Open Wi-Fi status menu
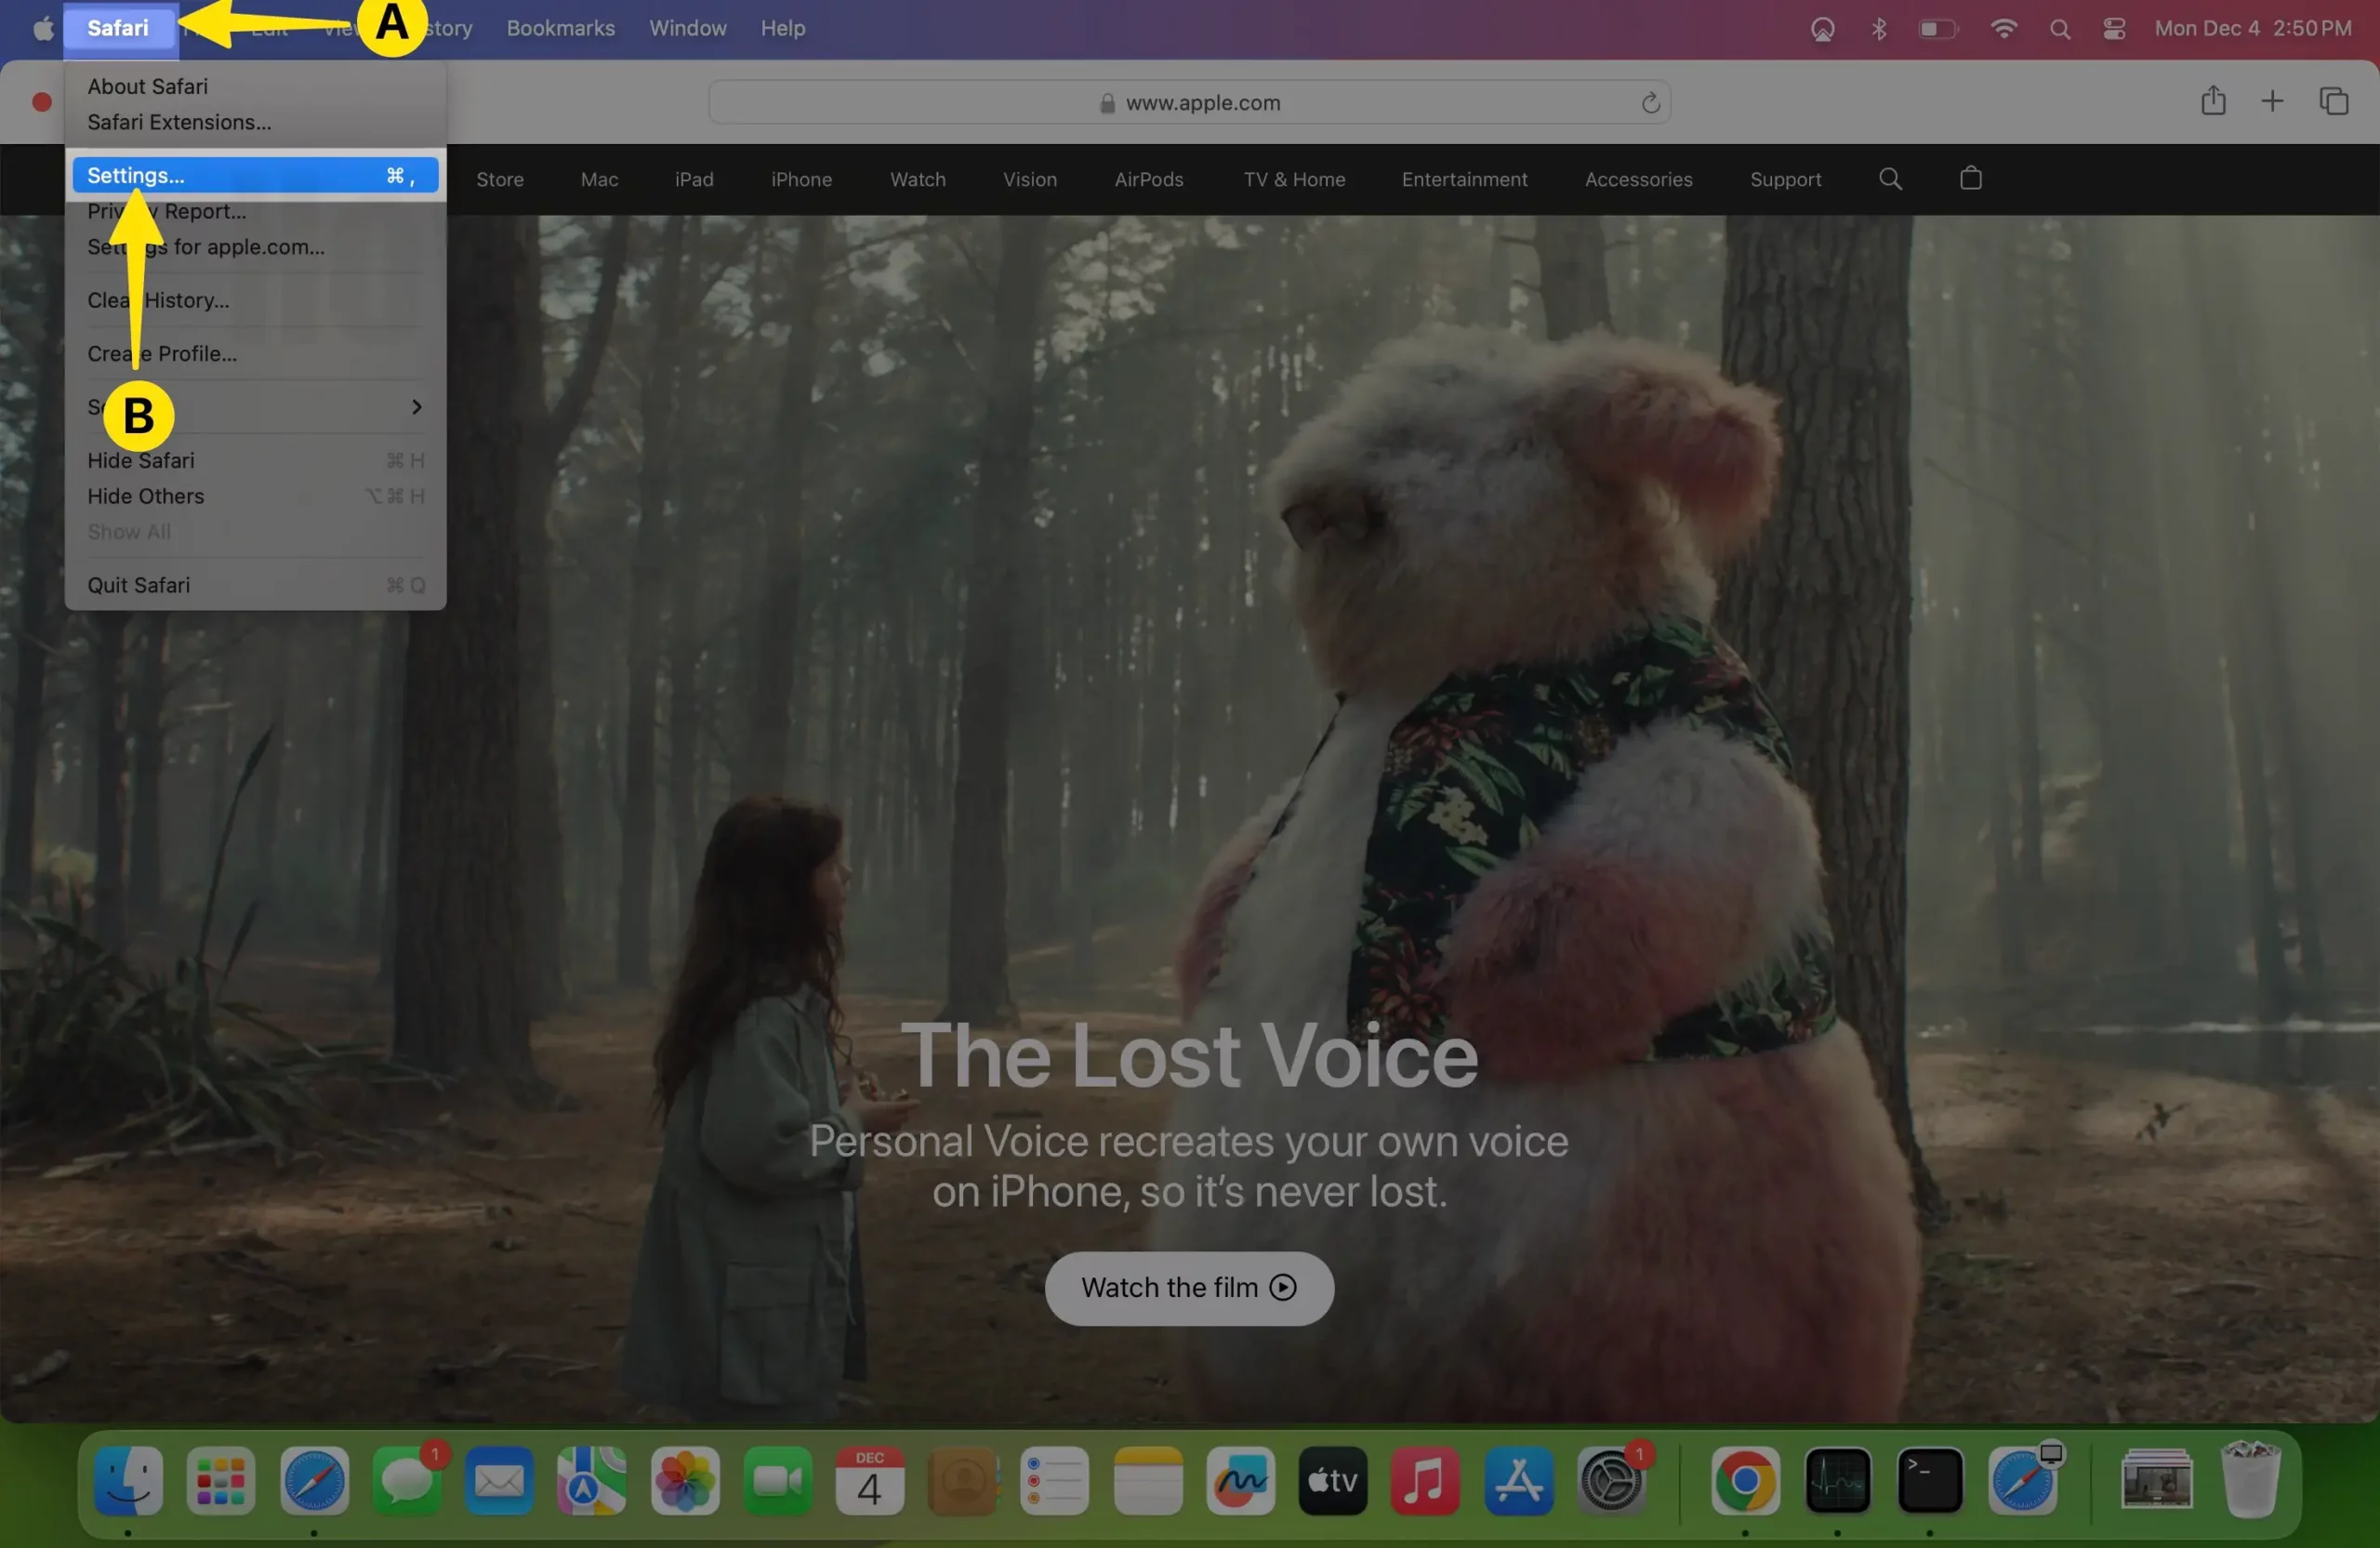The width and height of the screenshot is (2380, 1548). point(2003,28)
